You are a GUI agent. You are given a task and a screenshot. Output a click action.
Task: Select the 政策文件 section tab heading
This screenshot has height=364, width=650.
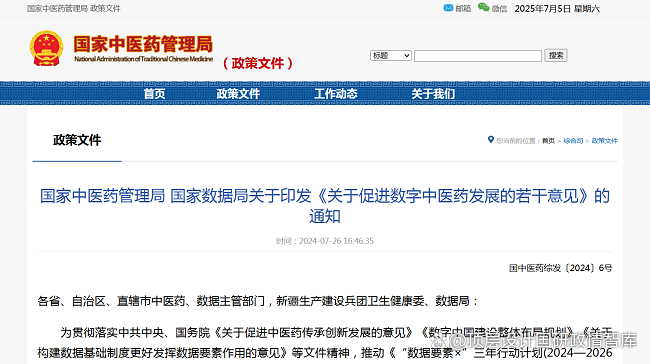77,140
